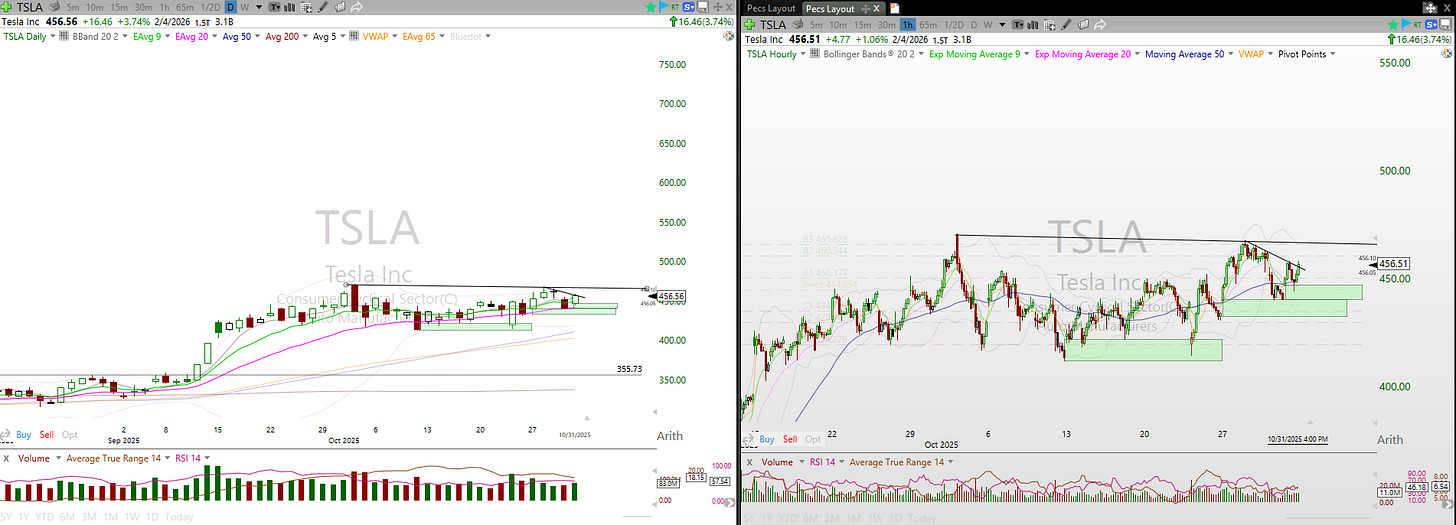Viewport: 1456px width, 525px height.
Task: Open the news icon next to TSLA in left chart
Action: pos(55,7)
